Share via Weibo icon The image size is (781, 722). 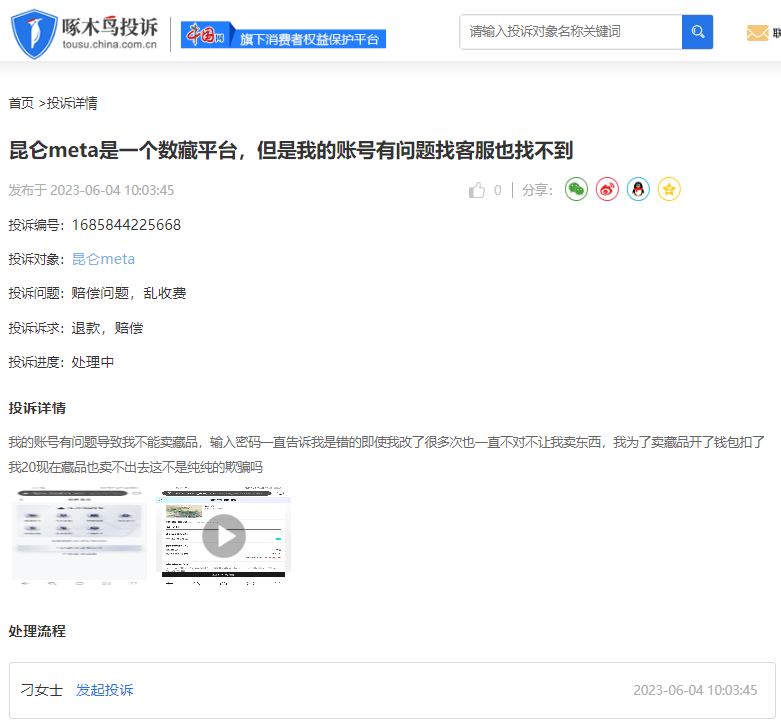[x=607, y=189]
